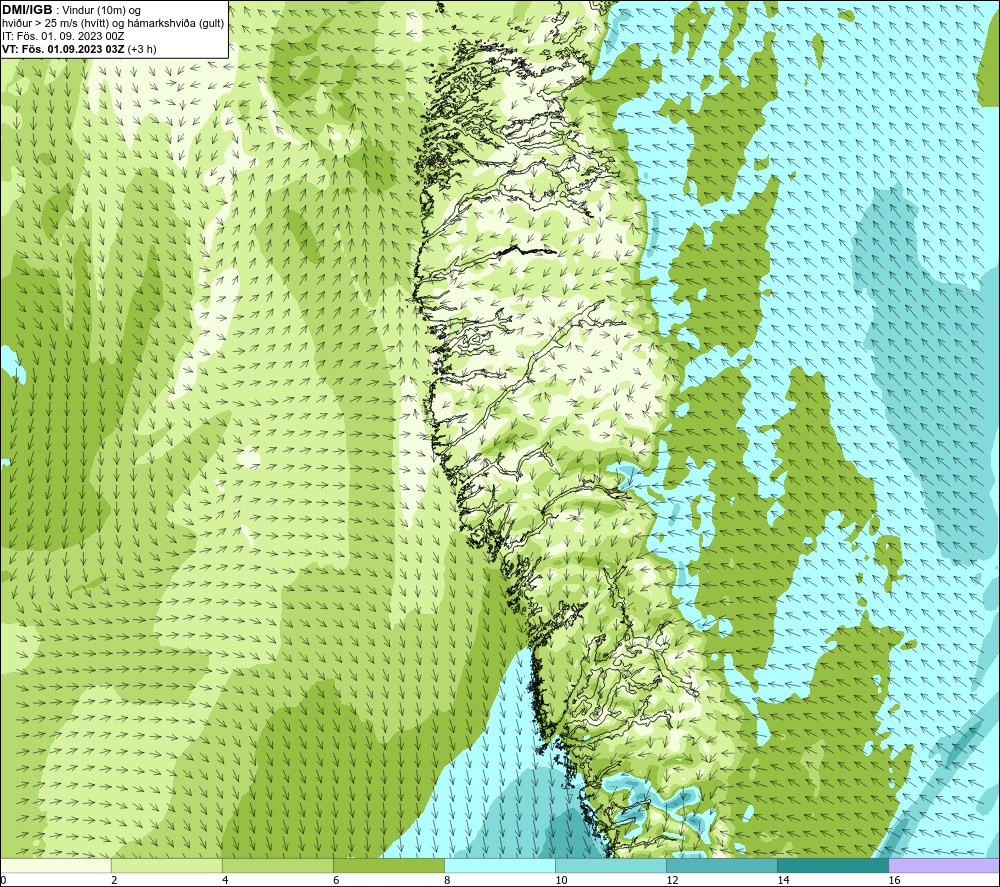
Task: Click the 2–4 m/s legend color swatch
Action: click(166, 865)
